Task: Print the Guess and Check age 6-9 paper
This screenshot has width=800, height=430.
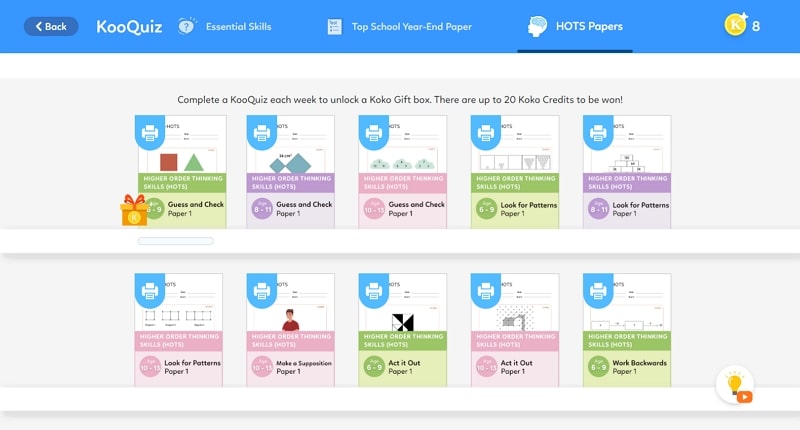Action: point(149,133)
